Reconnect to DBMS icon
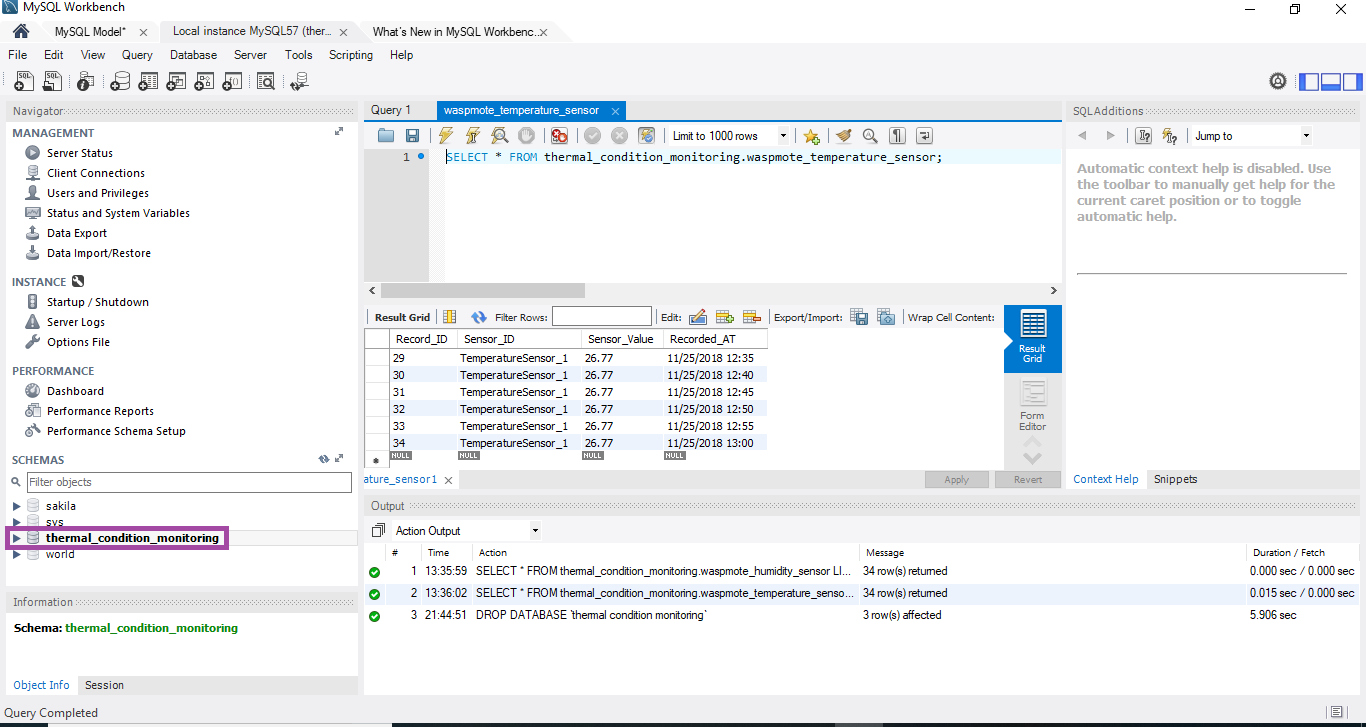 click(x=300, y=82)
